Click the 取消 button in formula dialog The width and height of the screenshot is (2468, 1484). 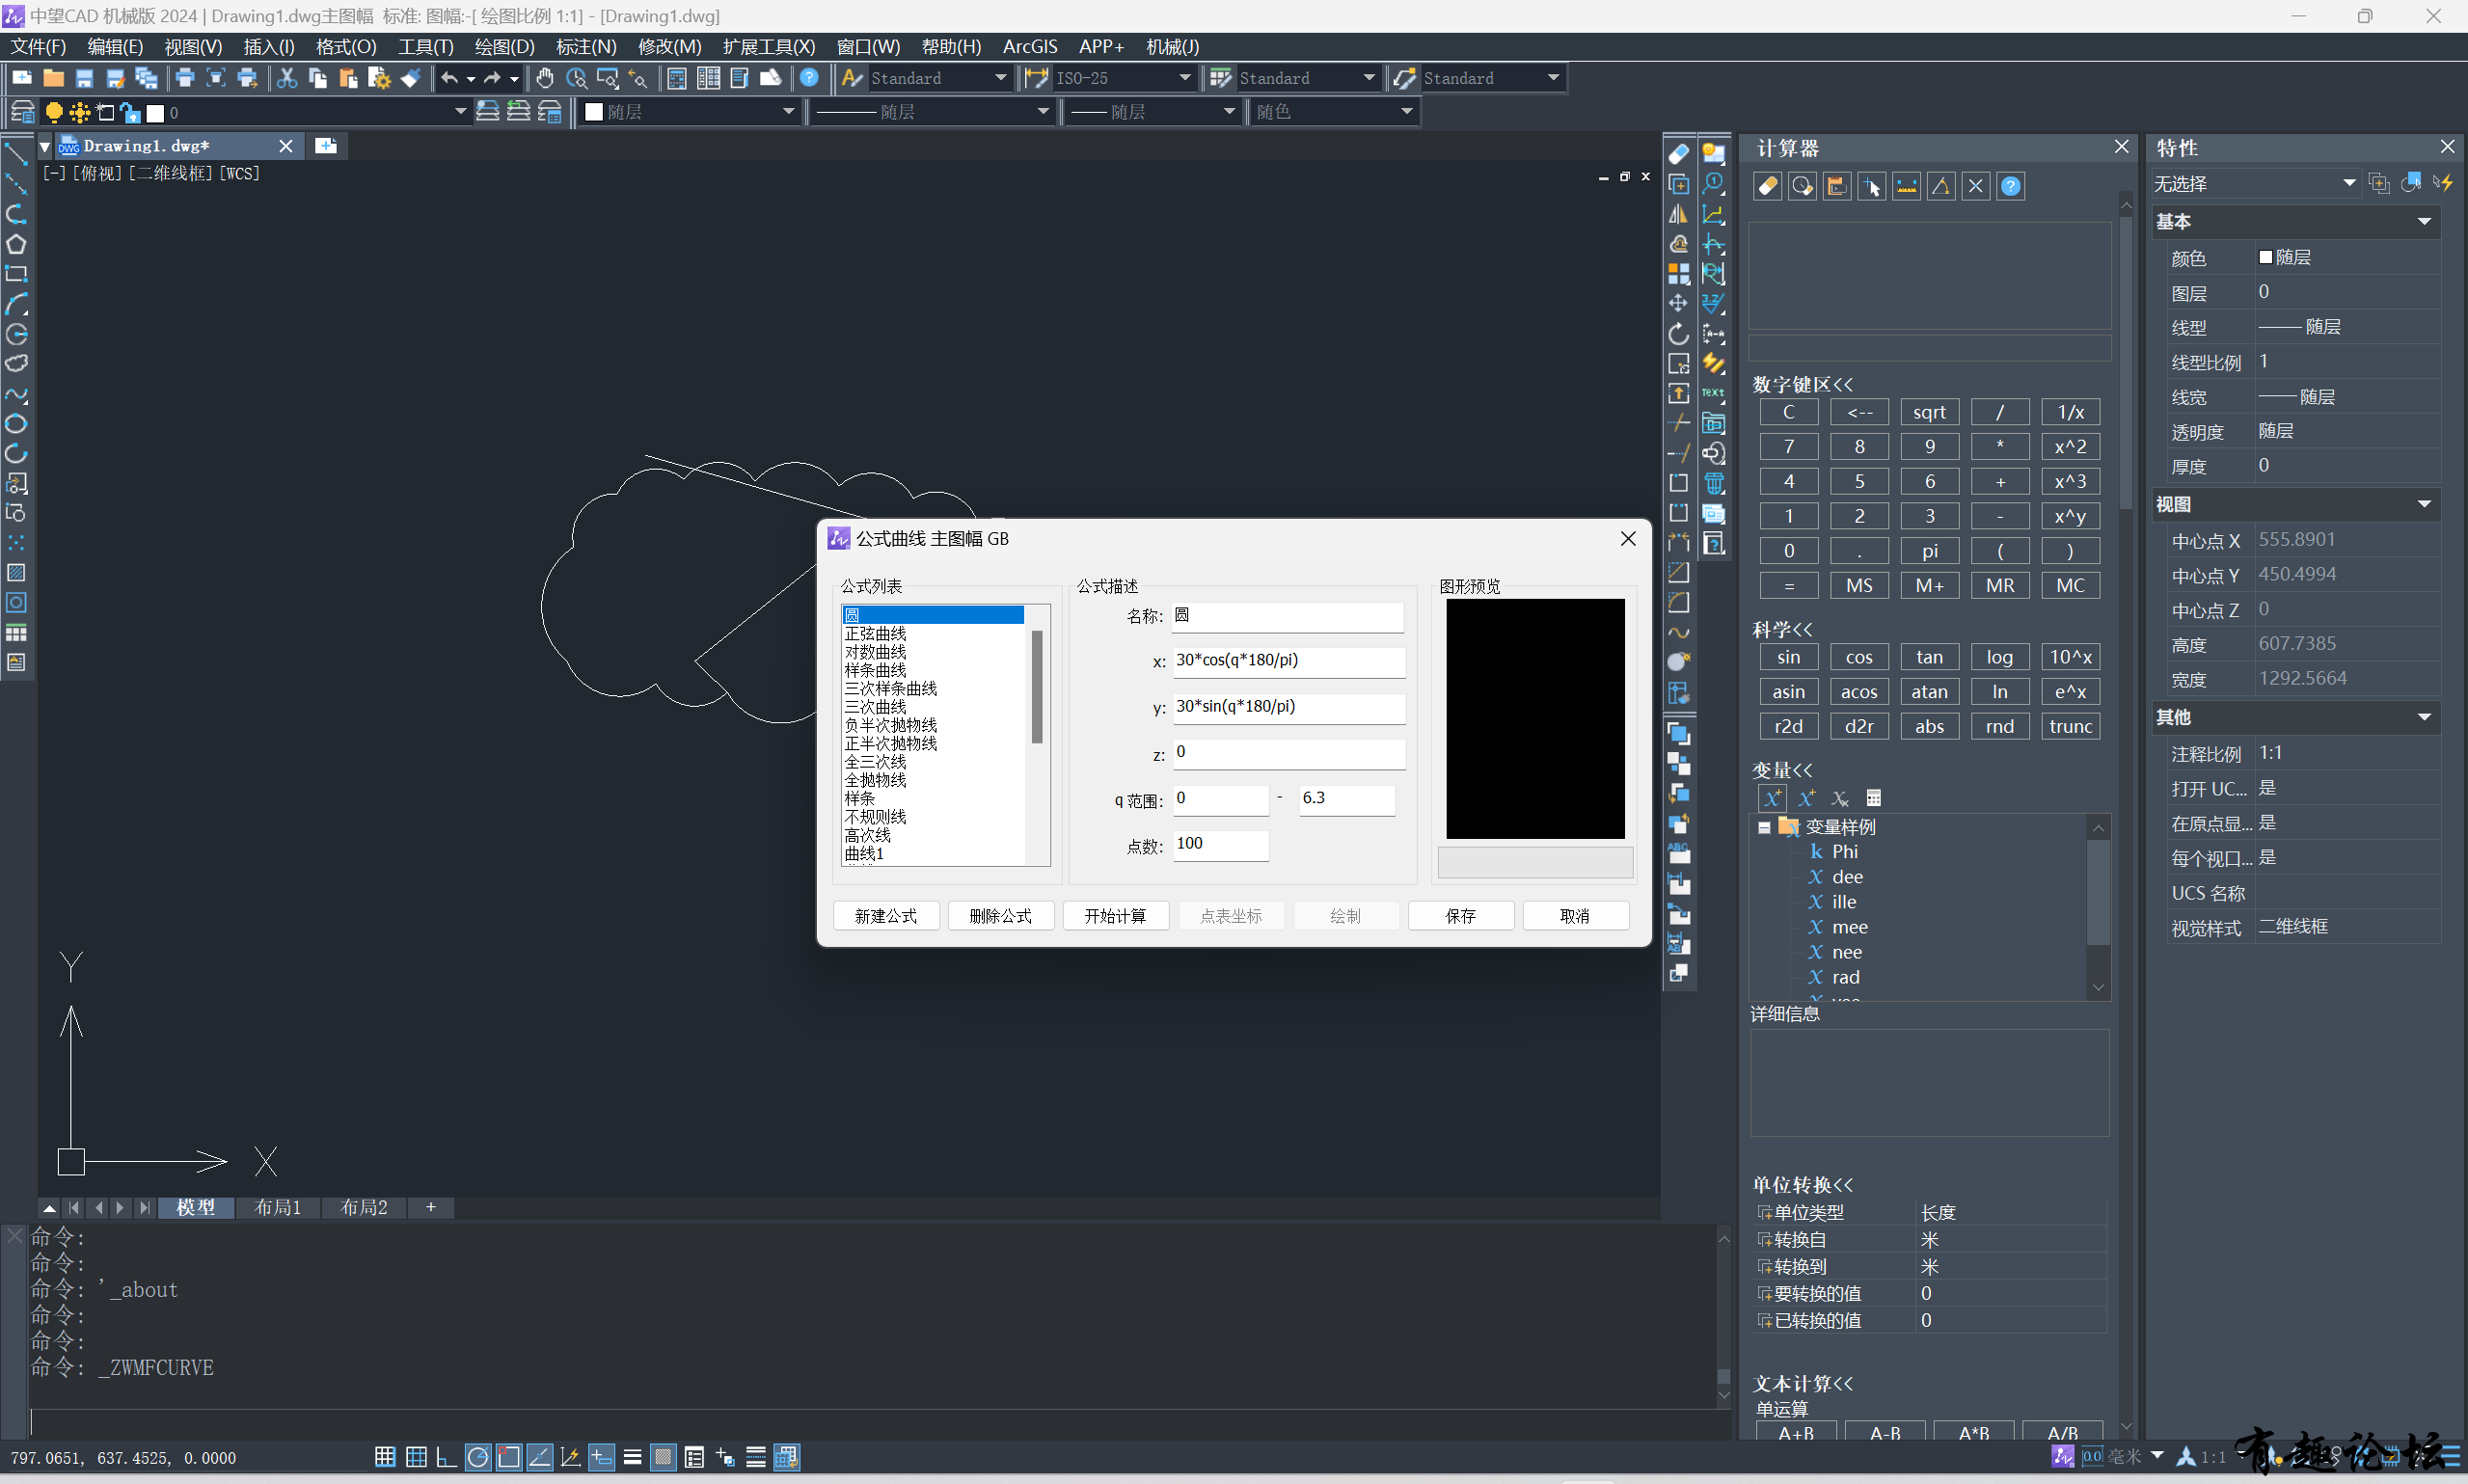pyautogui.click(x=1575, y=916)
